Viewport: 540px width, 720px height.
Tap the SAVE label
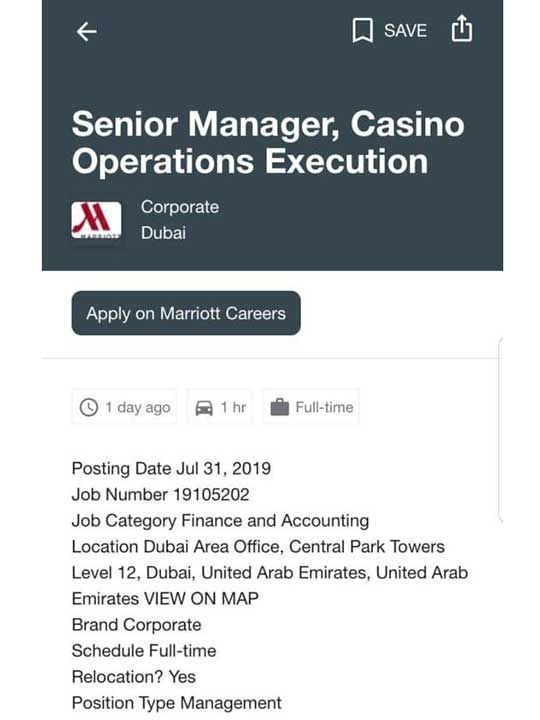pos(405,31)
